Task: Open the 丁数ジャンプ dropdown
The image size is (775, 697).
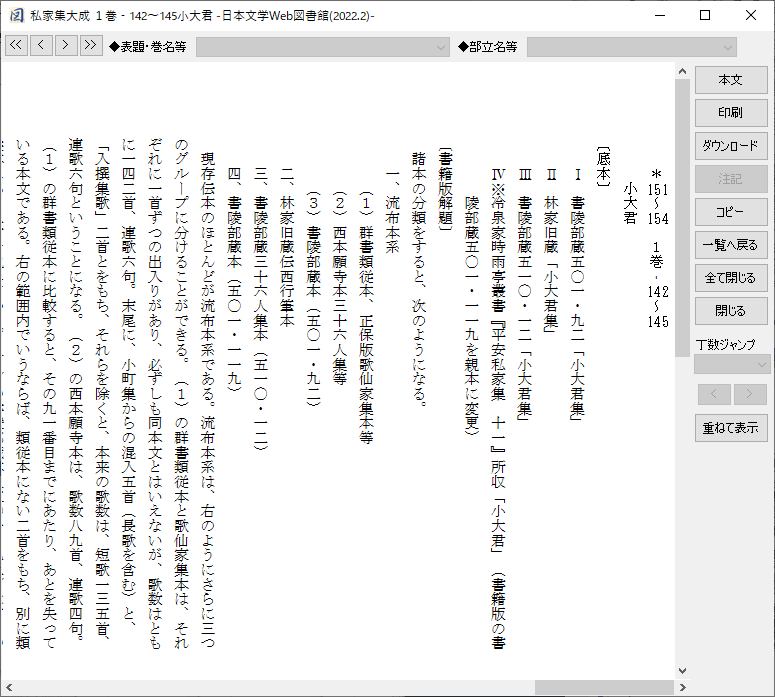Action: coord(732,364)
